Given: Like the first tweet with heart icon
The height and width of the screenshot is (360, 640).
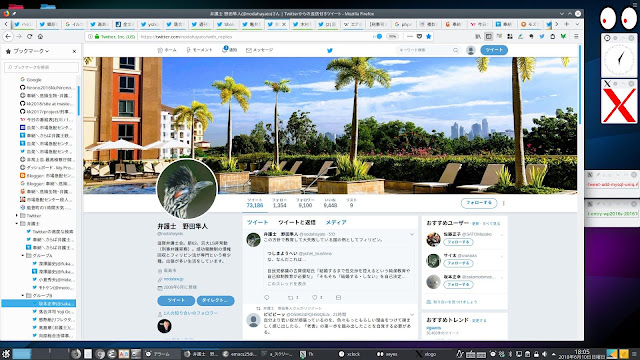Looking at the screenshot, I should tap(315, 298).
